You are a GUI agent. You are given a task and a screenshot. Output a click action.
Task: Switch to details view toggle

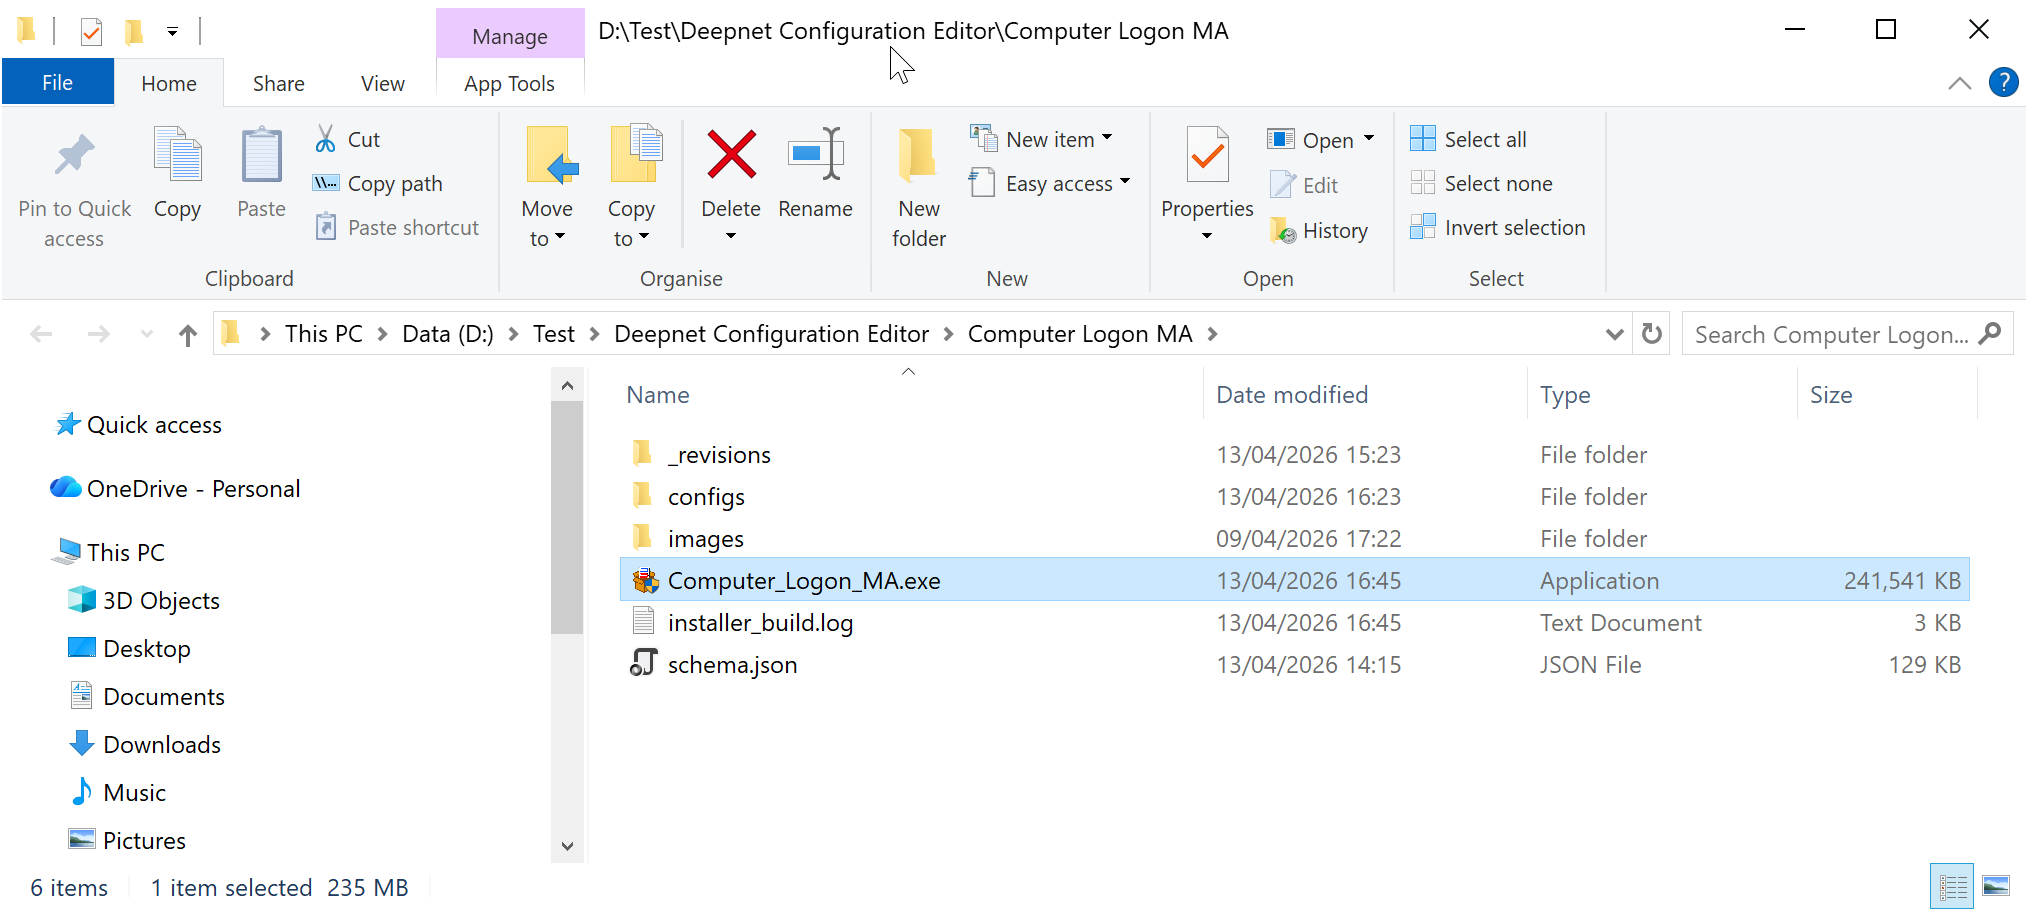pyautogui.click(x=1951, y=886)
